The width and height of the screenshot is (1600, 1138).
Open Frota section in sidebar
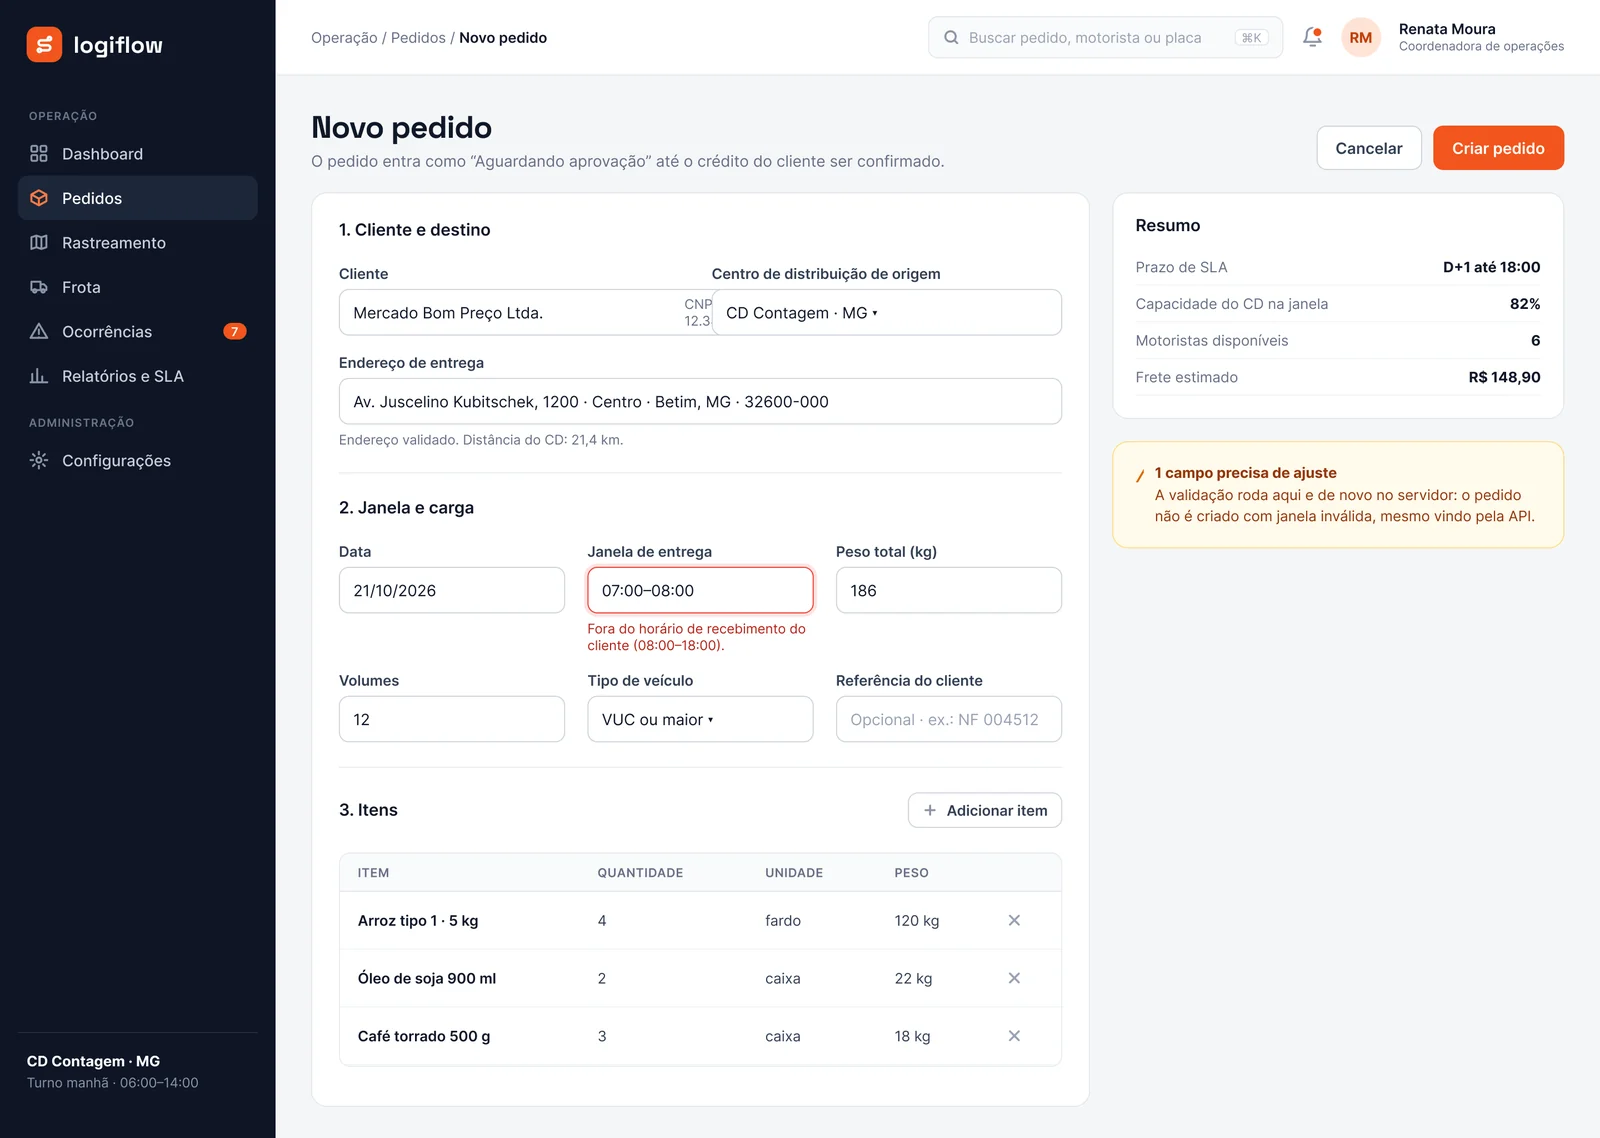(138, 287)
